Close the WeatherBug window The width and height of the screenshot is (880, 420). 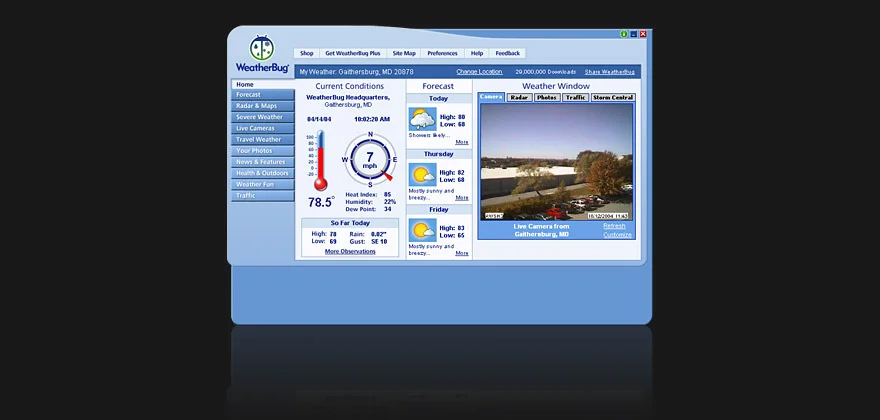[x=643, y=34]
